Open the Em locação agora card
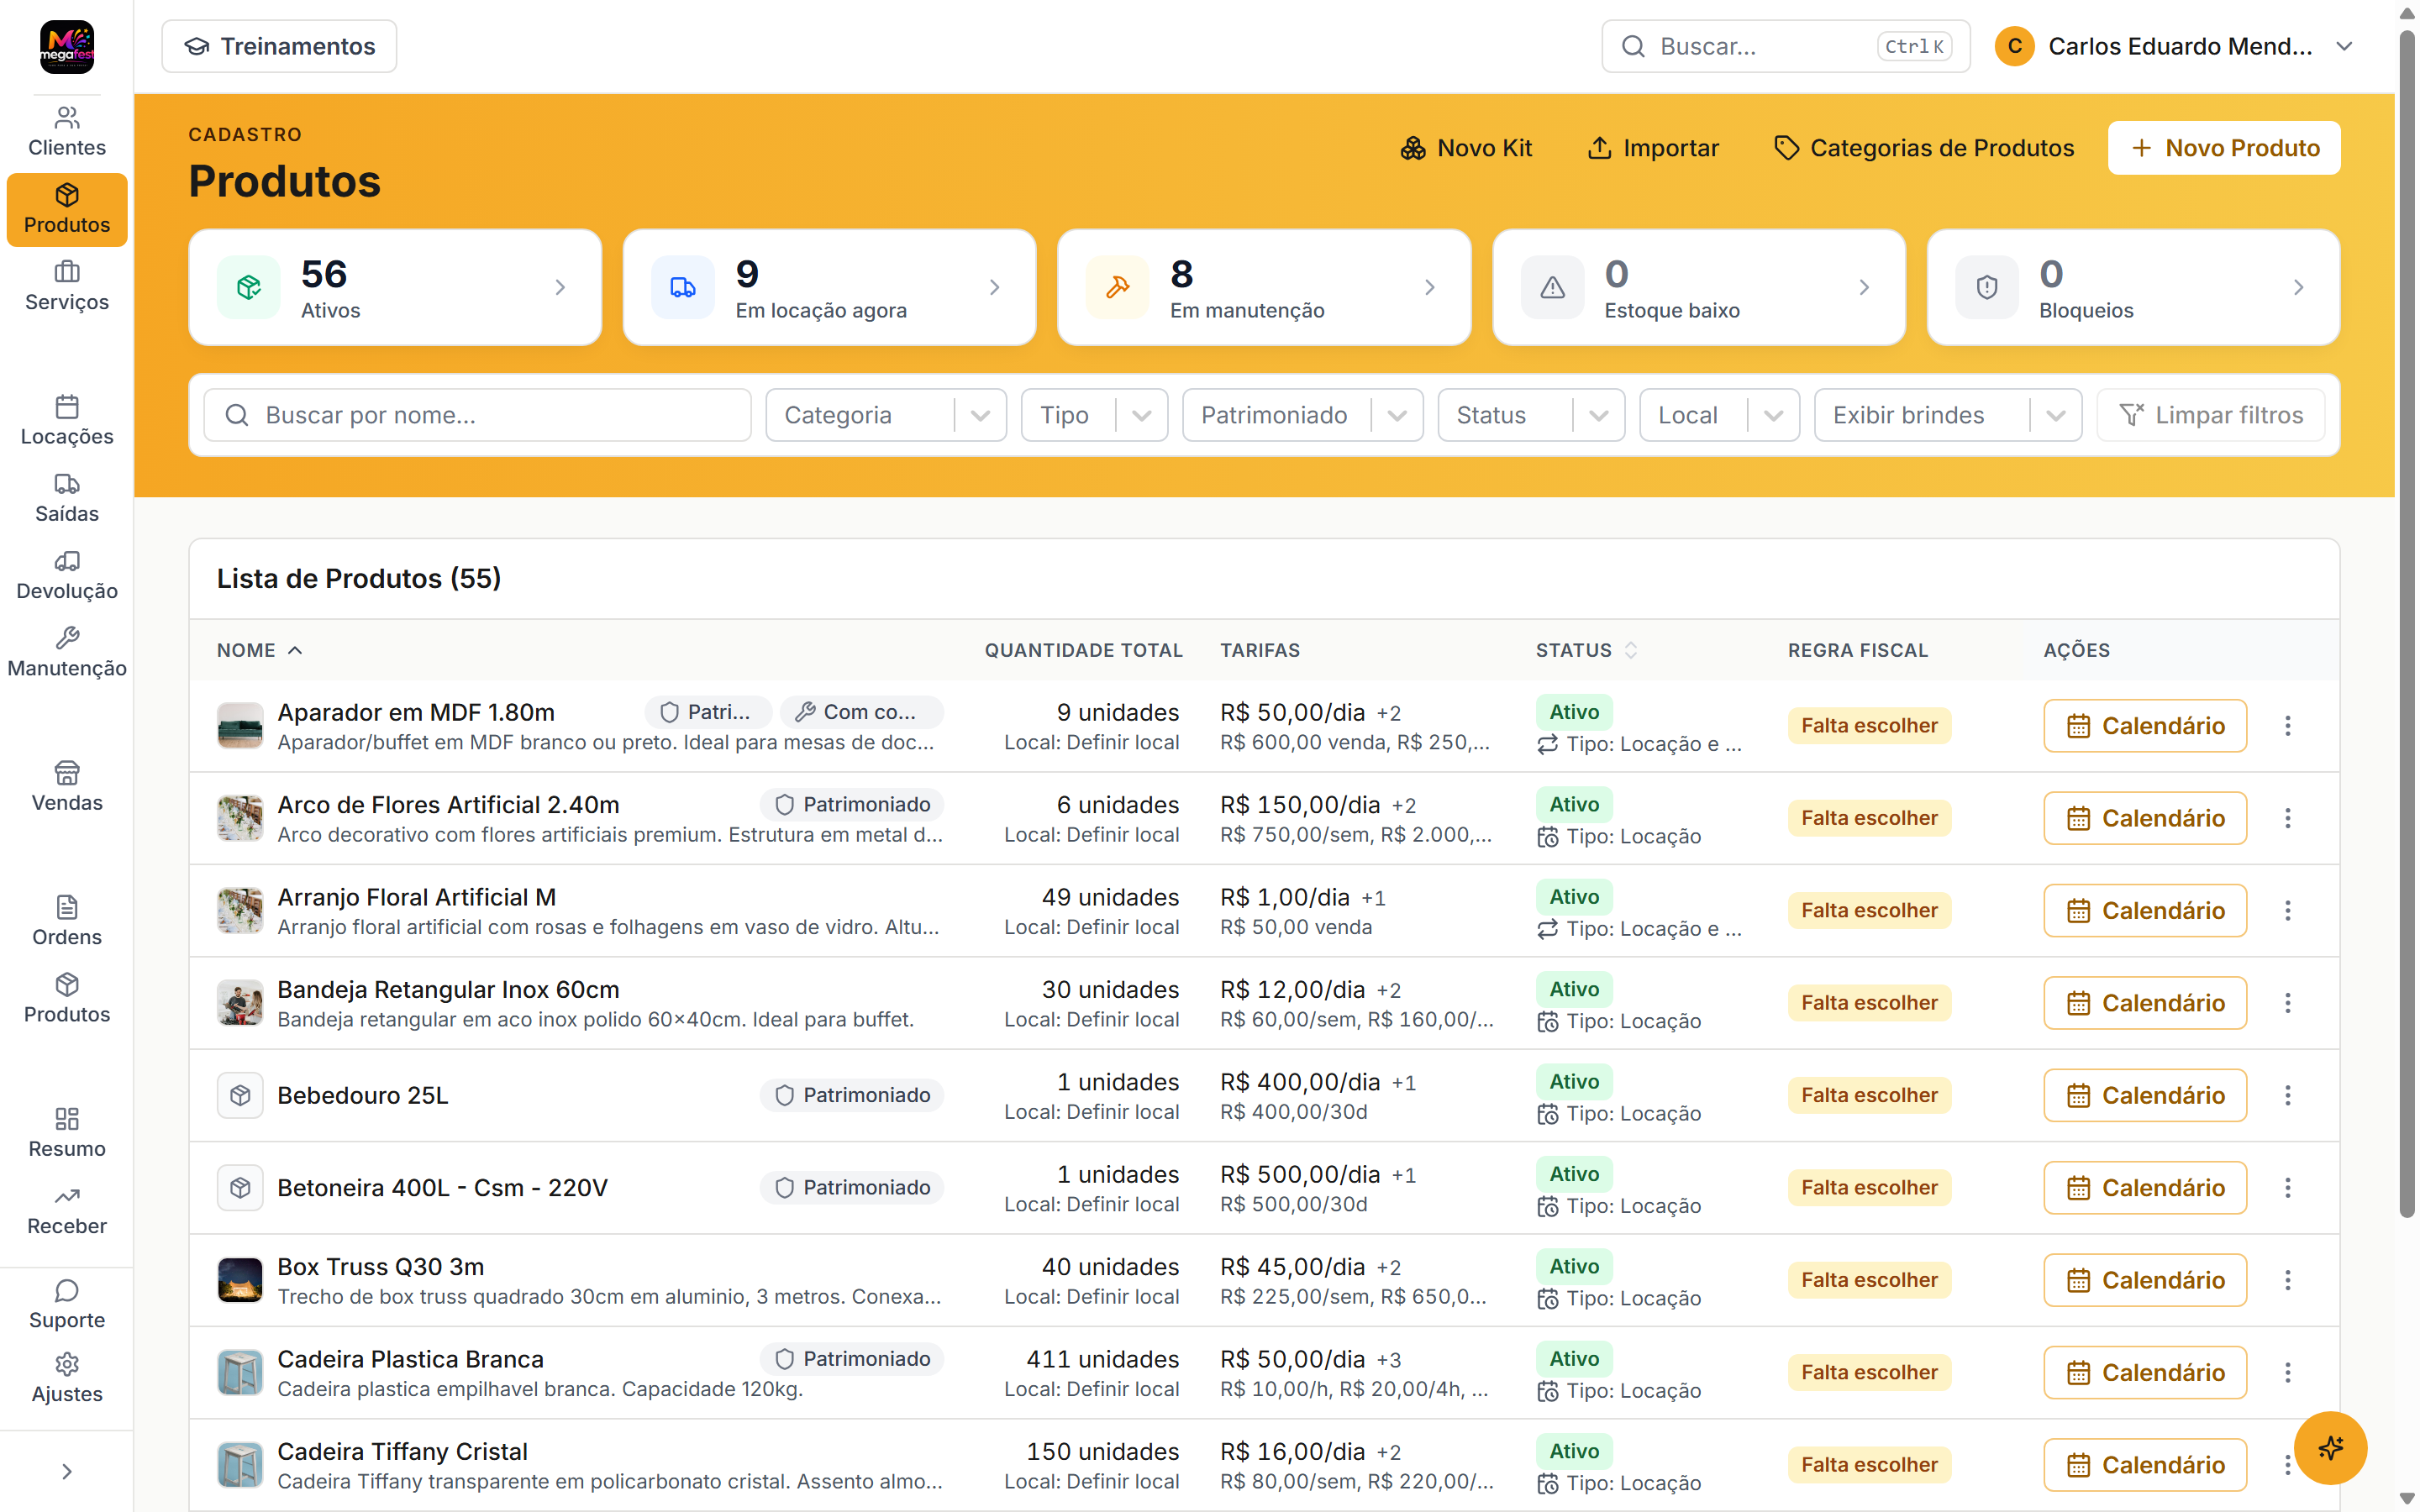This screenshot has height=1512, width=2420. point(829,288)
